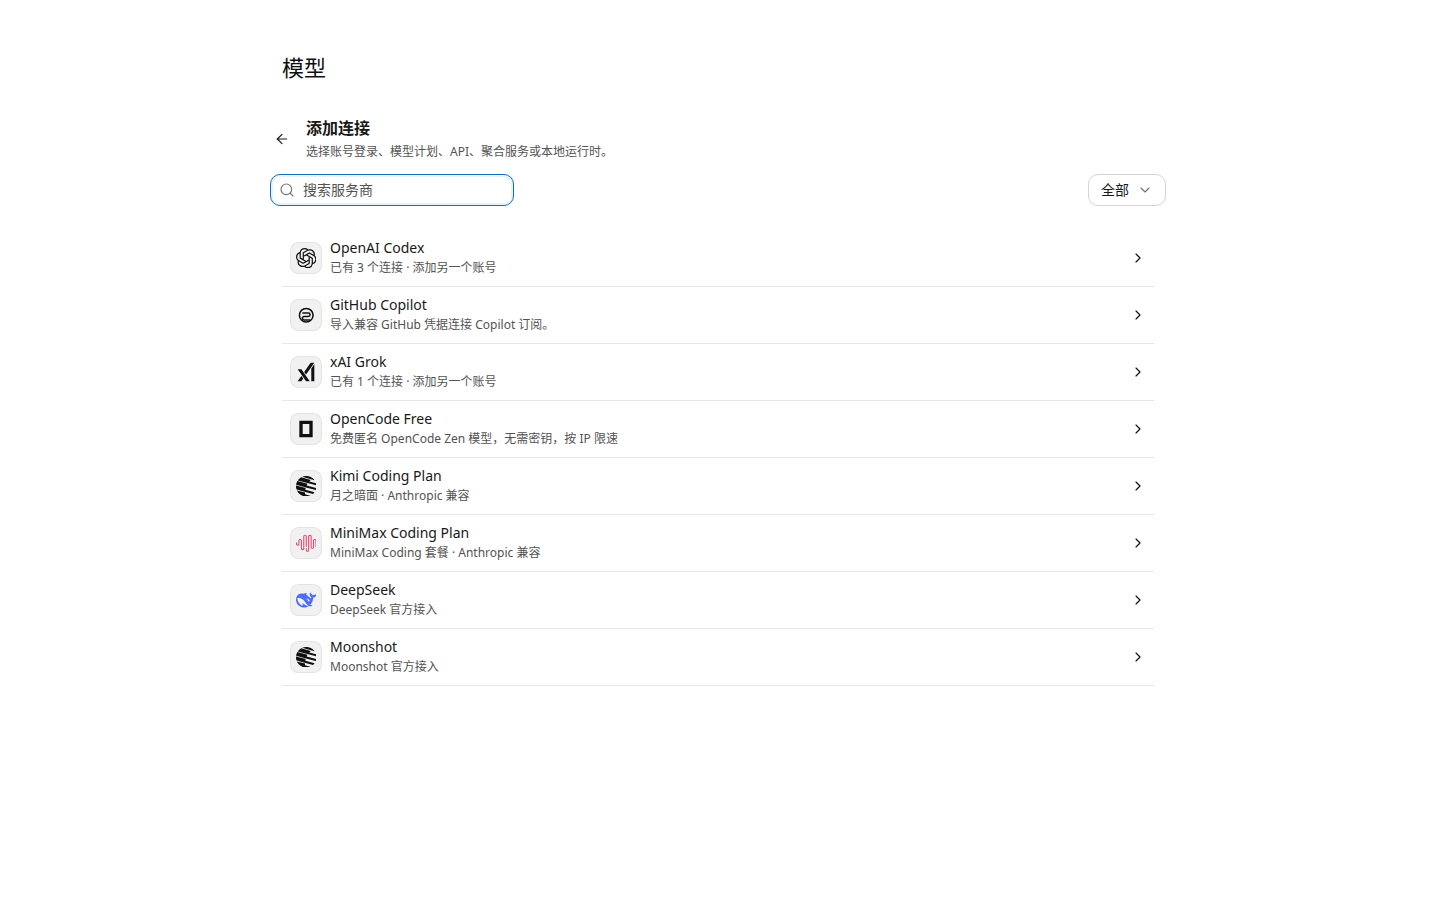This screenshot has width=1440, height=900.
Task: Select the Moonshot provider name
Action: coord(364,647)
